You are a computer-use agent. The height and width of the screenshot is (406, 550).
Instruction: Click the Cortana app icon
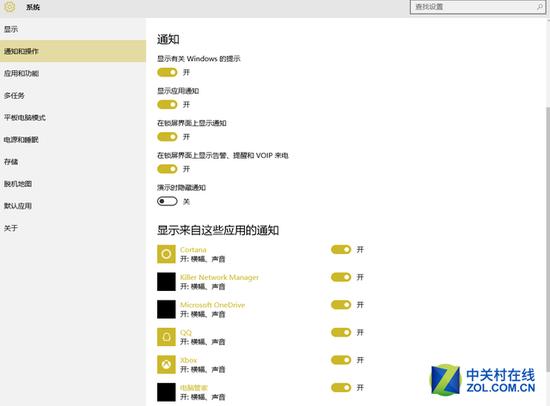click(166, 254)
